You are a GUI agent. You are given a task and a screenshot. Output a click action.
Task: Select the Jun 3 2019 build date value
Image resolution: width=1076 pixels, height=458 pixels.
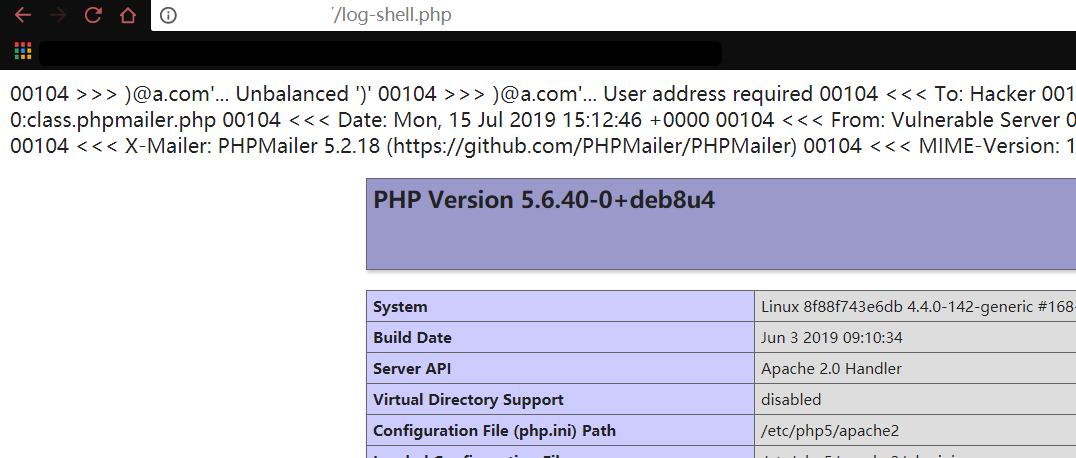tap(832, 338)
